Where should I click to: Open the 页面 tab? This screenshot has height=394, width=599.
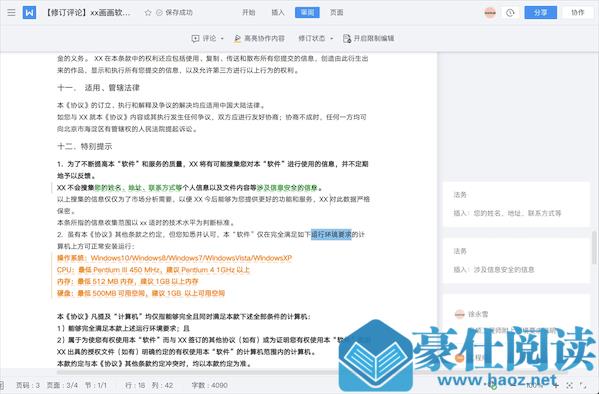[337, 13]
